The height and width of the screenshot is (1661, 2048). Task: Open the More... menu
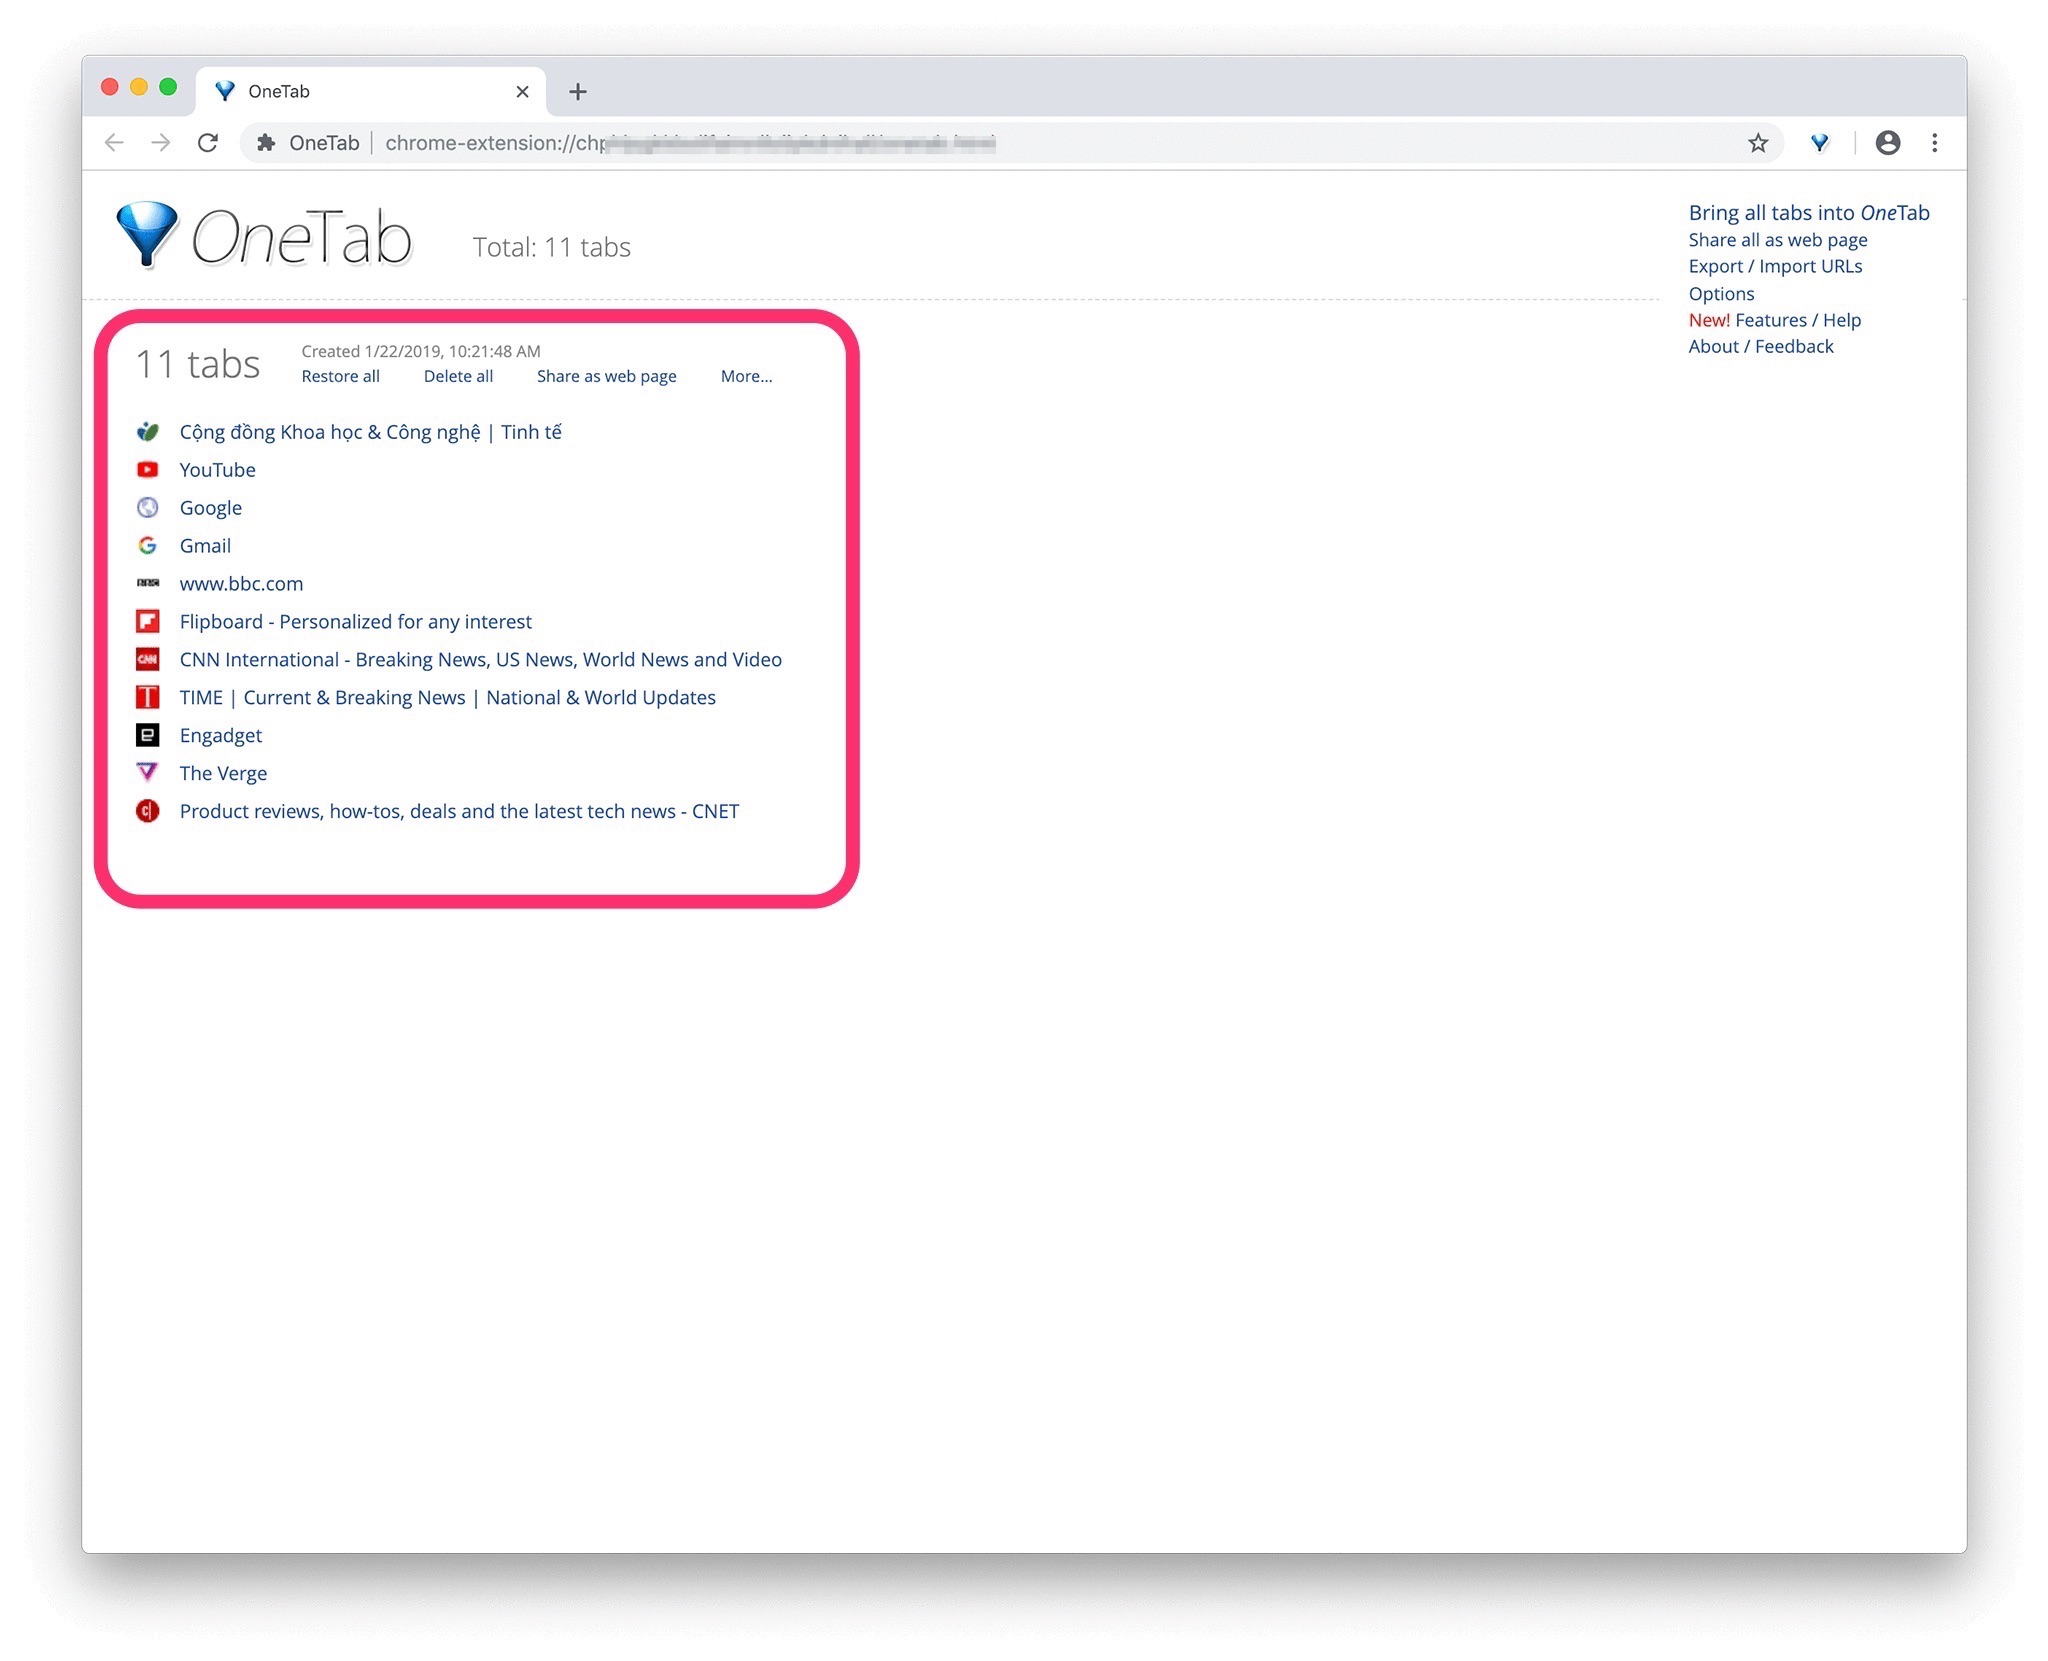click(747, 376)
